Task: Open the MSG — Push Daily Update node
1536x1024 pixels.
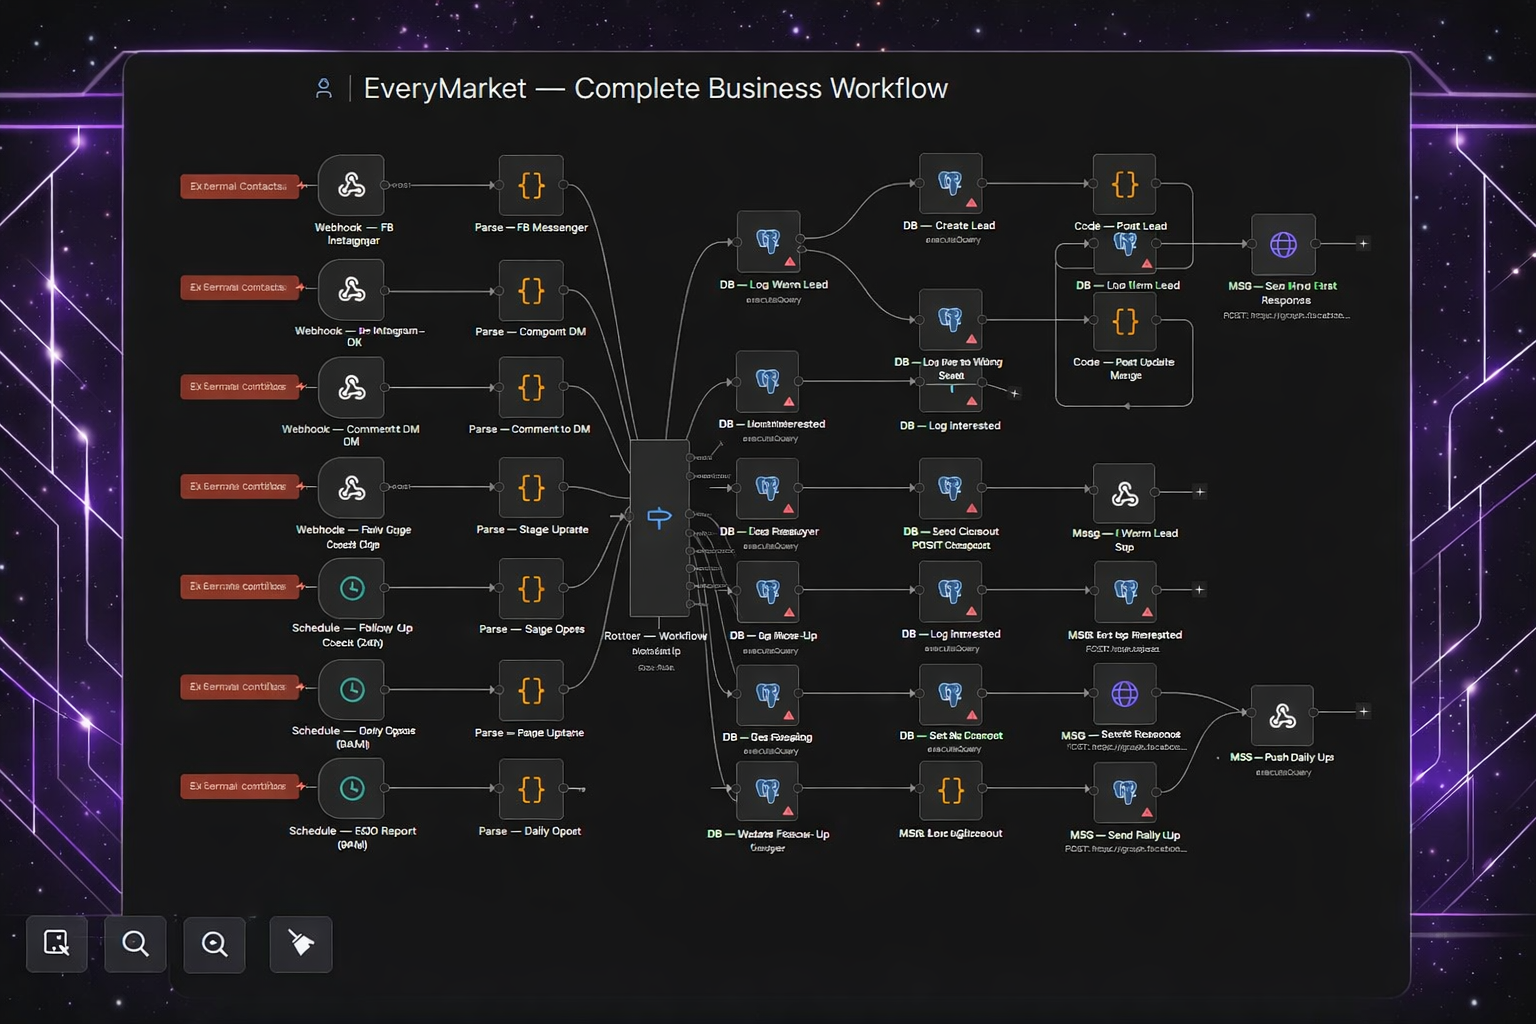Action: click(1282, 716)
